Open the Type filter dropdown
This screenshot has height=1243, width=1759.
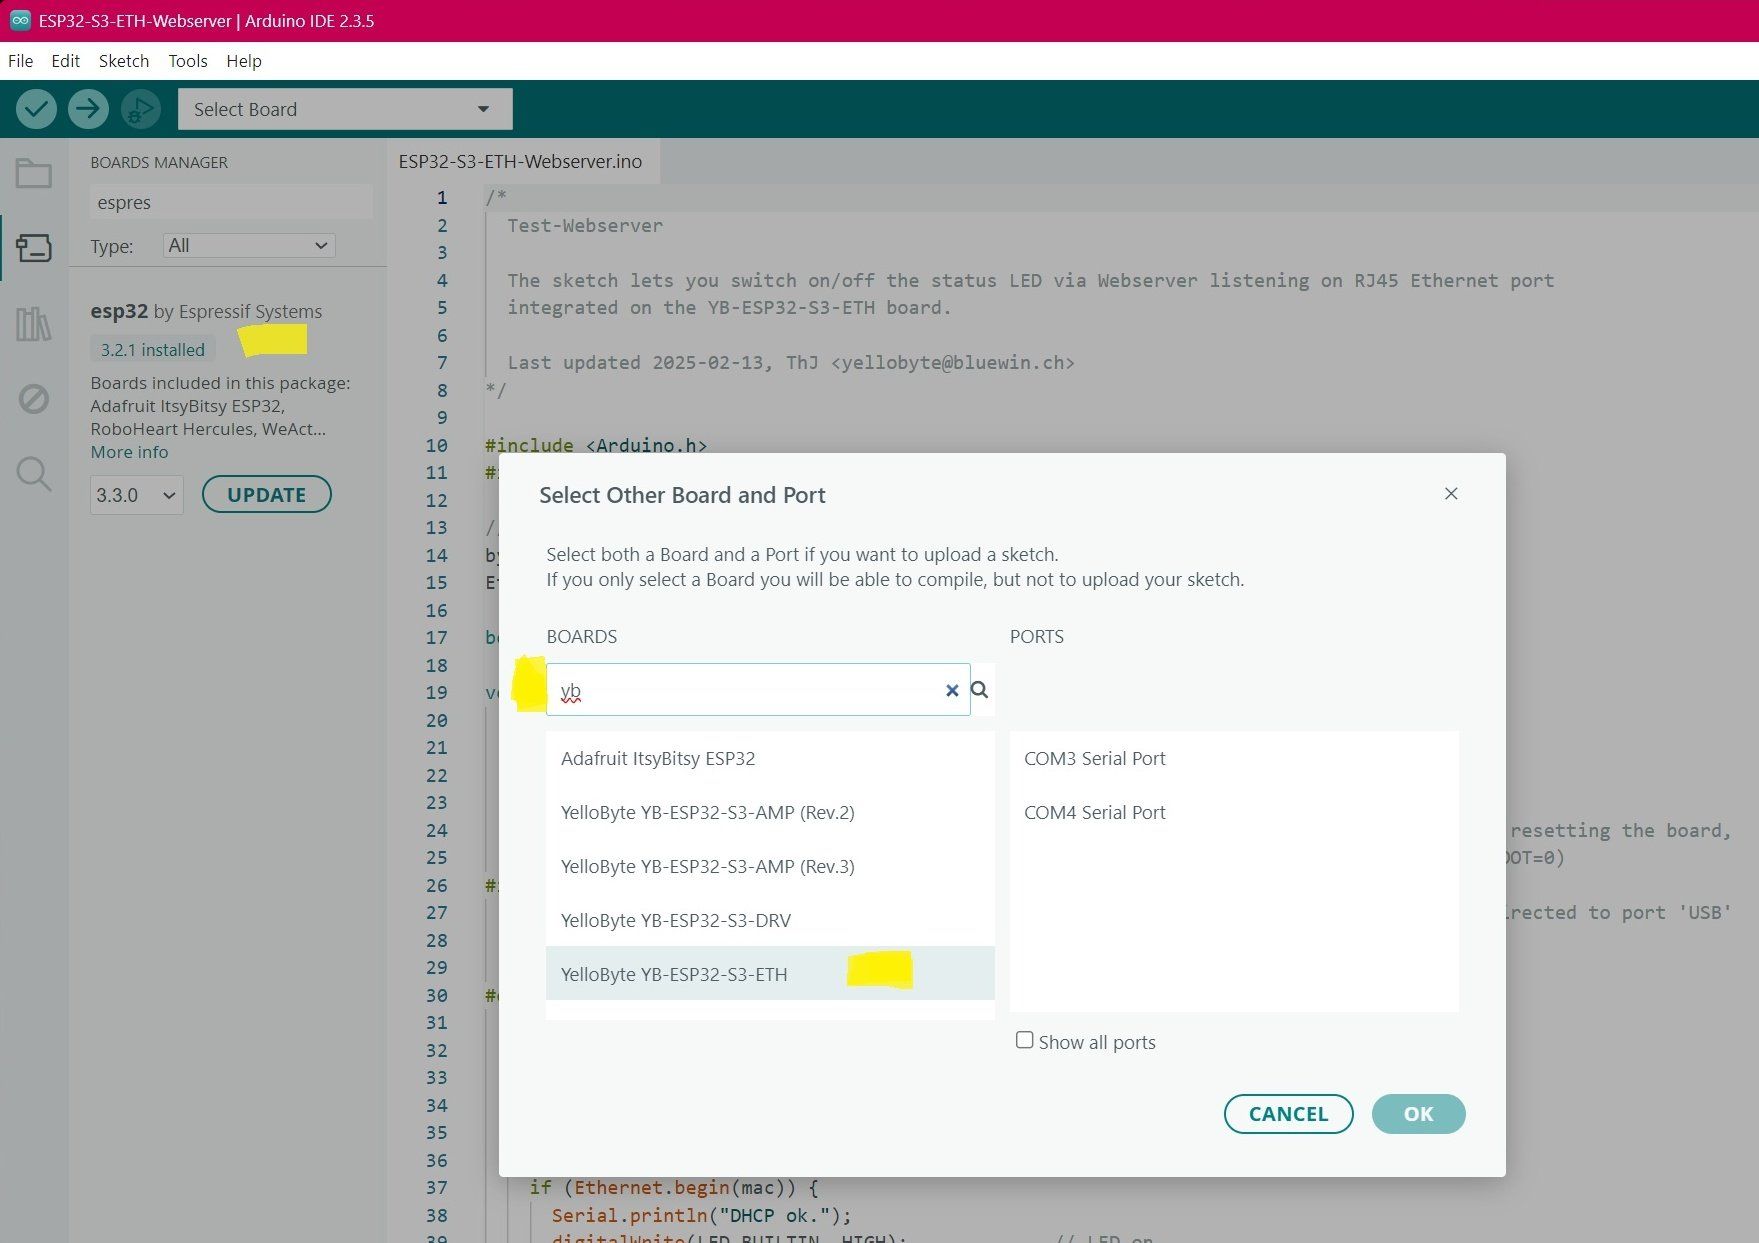coord(249,246)
